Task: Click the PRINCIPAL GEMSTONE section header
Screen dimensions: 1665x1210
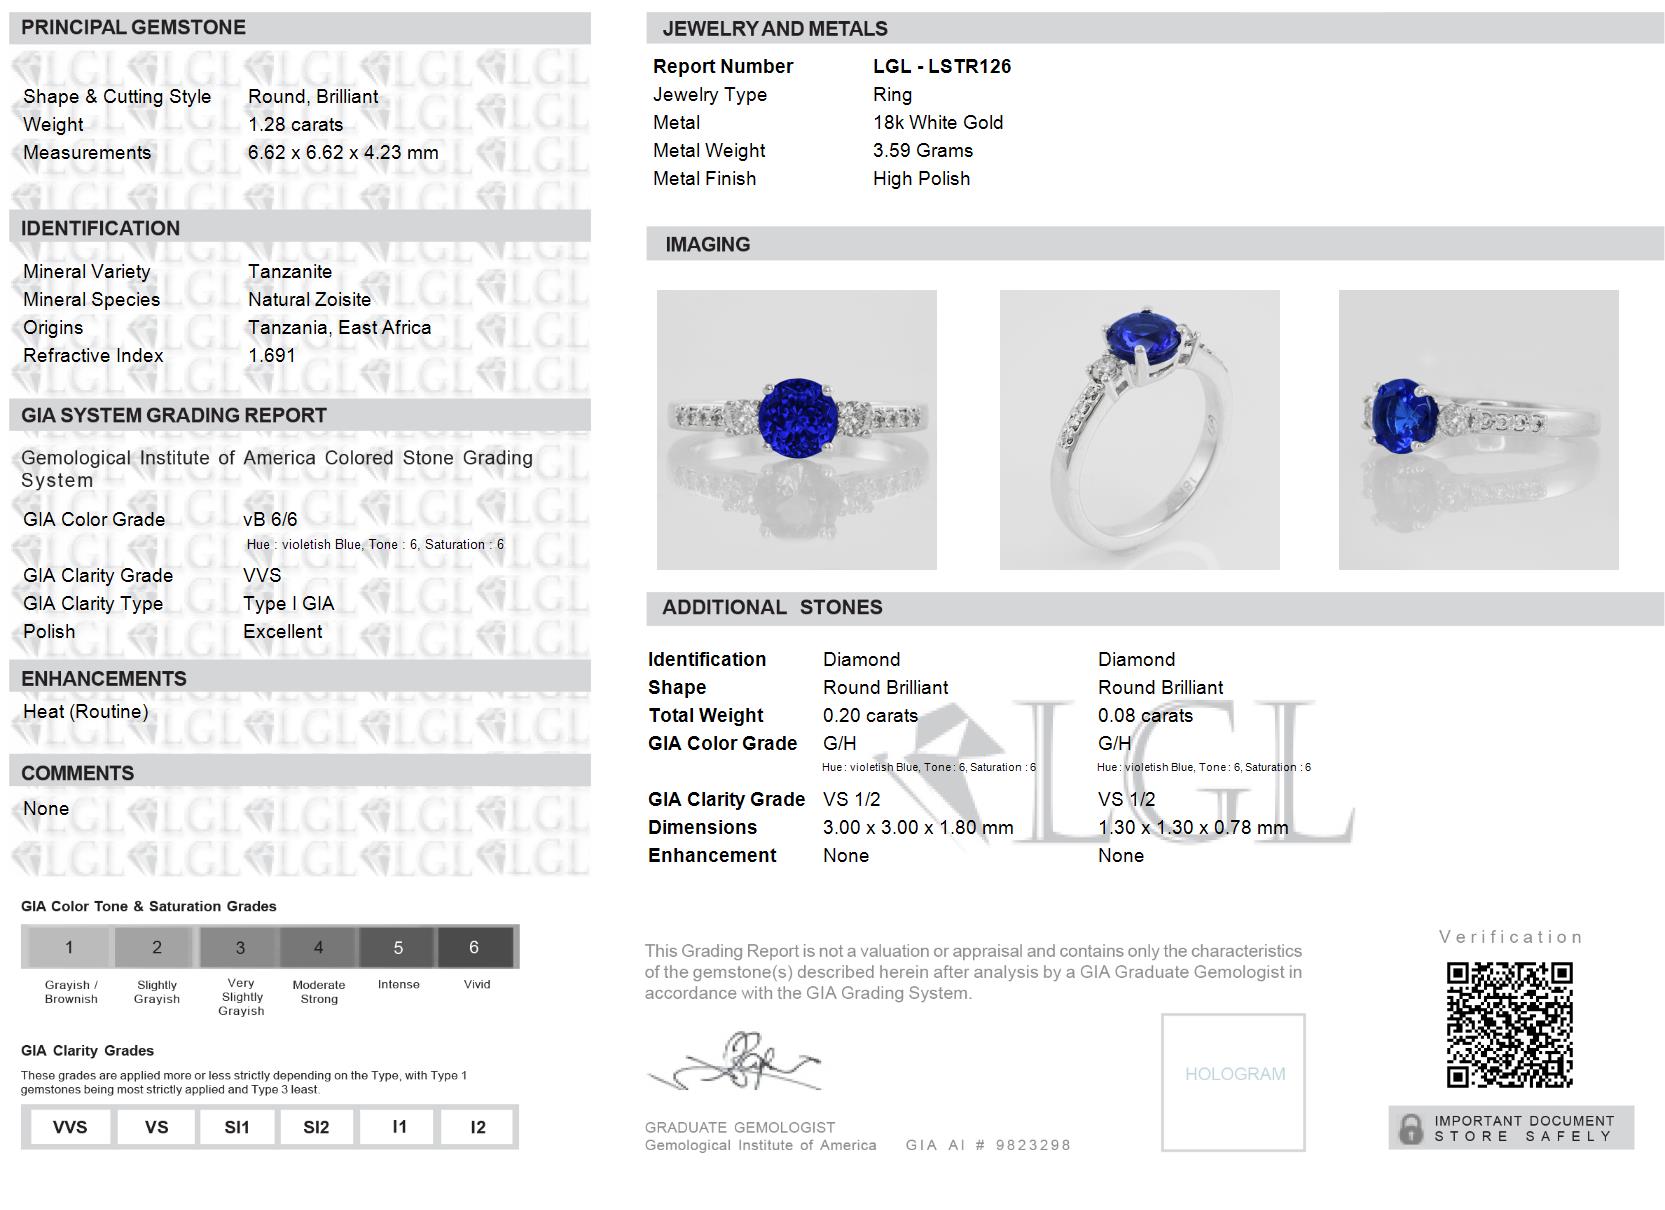Action: (300, 28)
